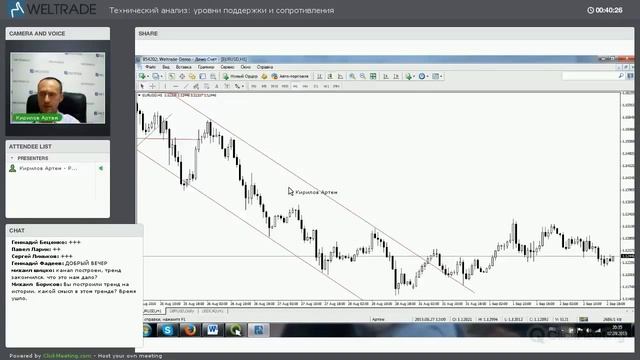Open the Navigator star-folder icon
Viewport: 640px width, 360px height.
192,76
